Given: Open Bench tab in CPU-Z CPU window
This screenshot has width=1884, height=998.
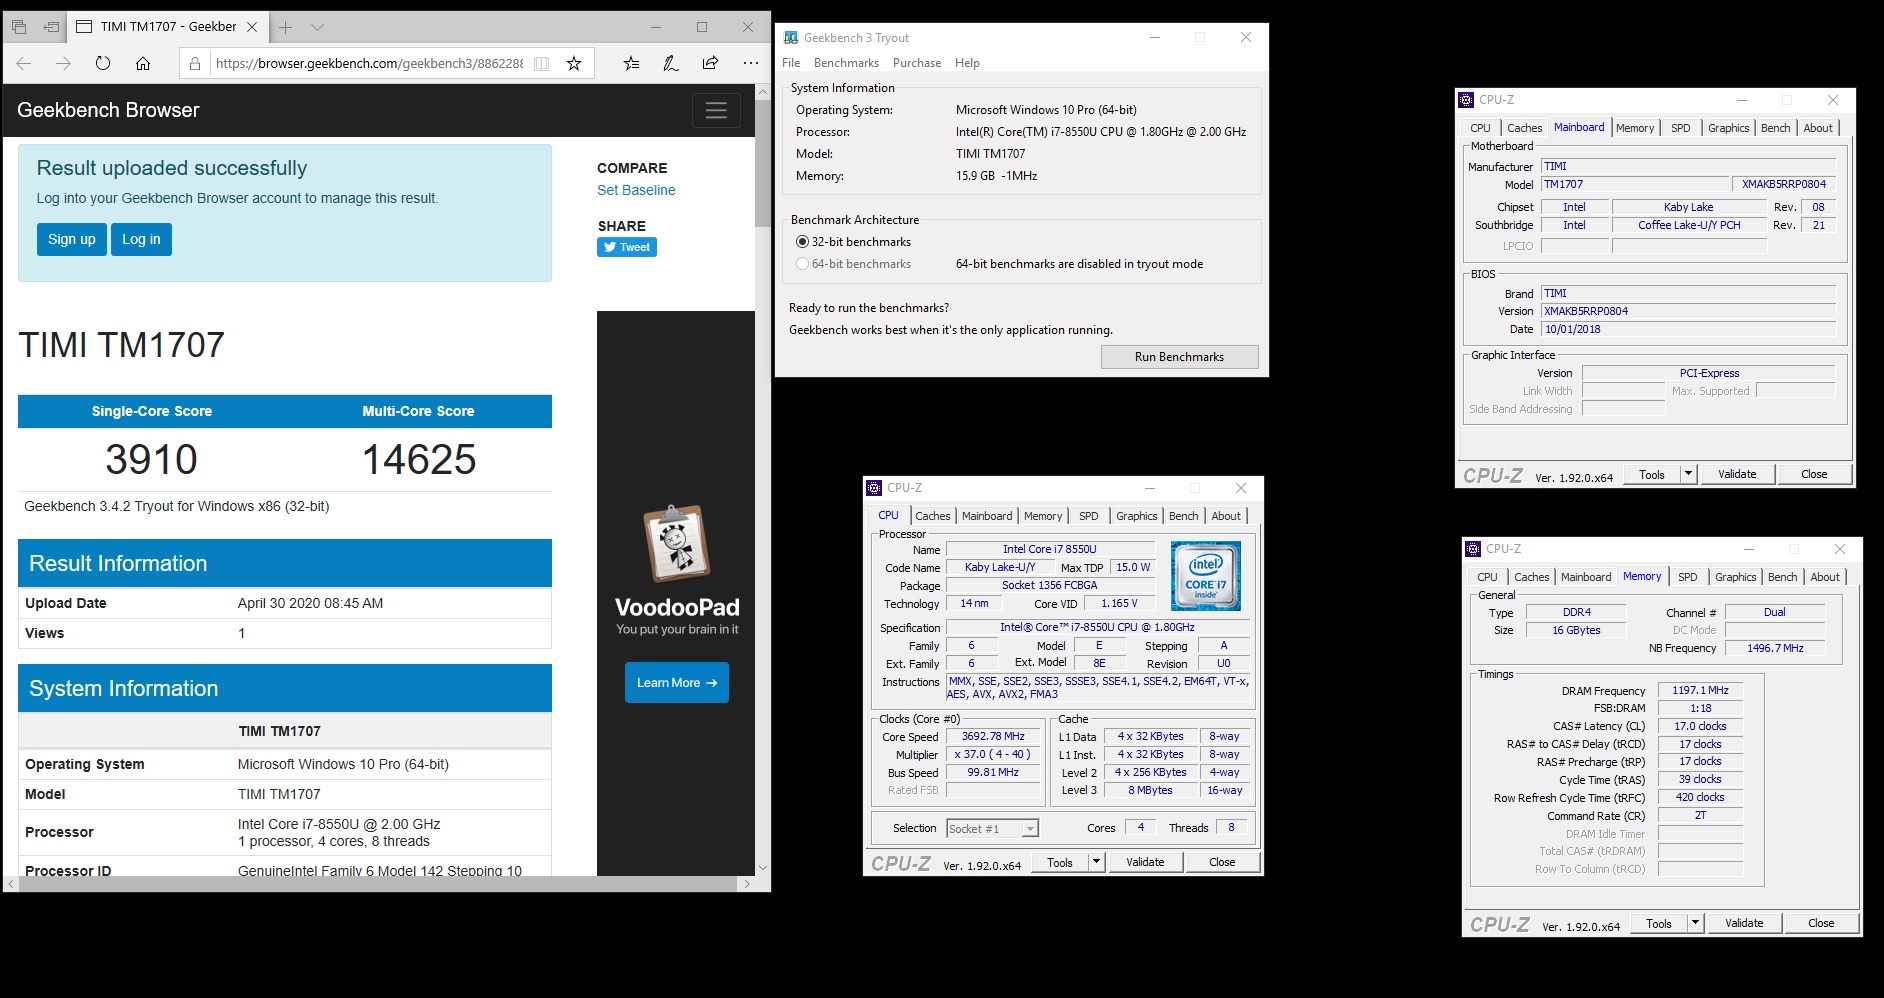Looking at the screenshot, I should click(1183, 516).
